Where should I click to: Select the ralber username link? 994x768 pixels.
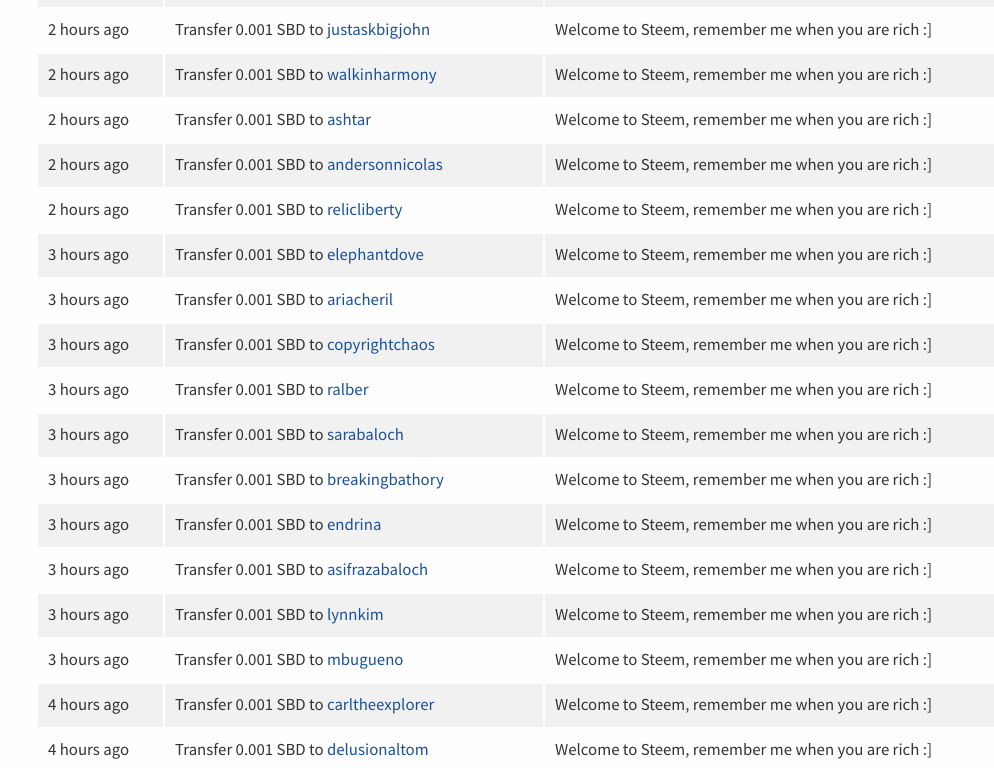pos(347,390)
